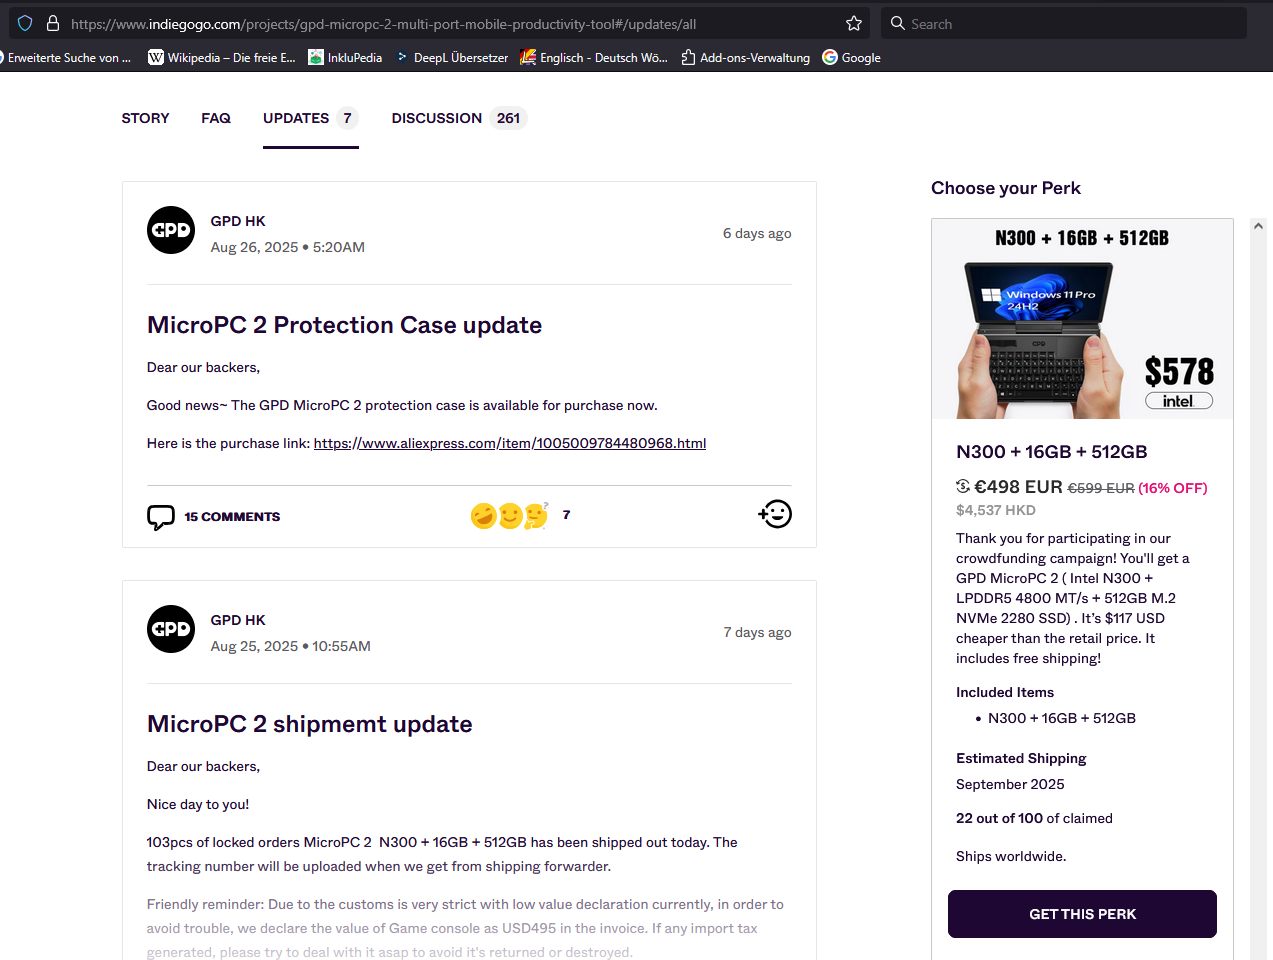Click the '(16% OFF)' discount text
Viewport: 1273px width, 960px height.
pos(1173,488)
